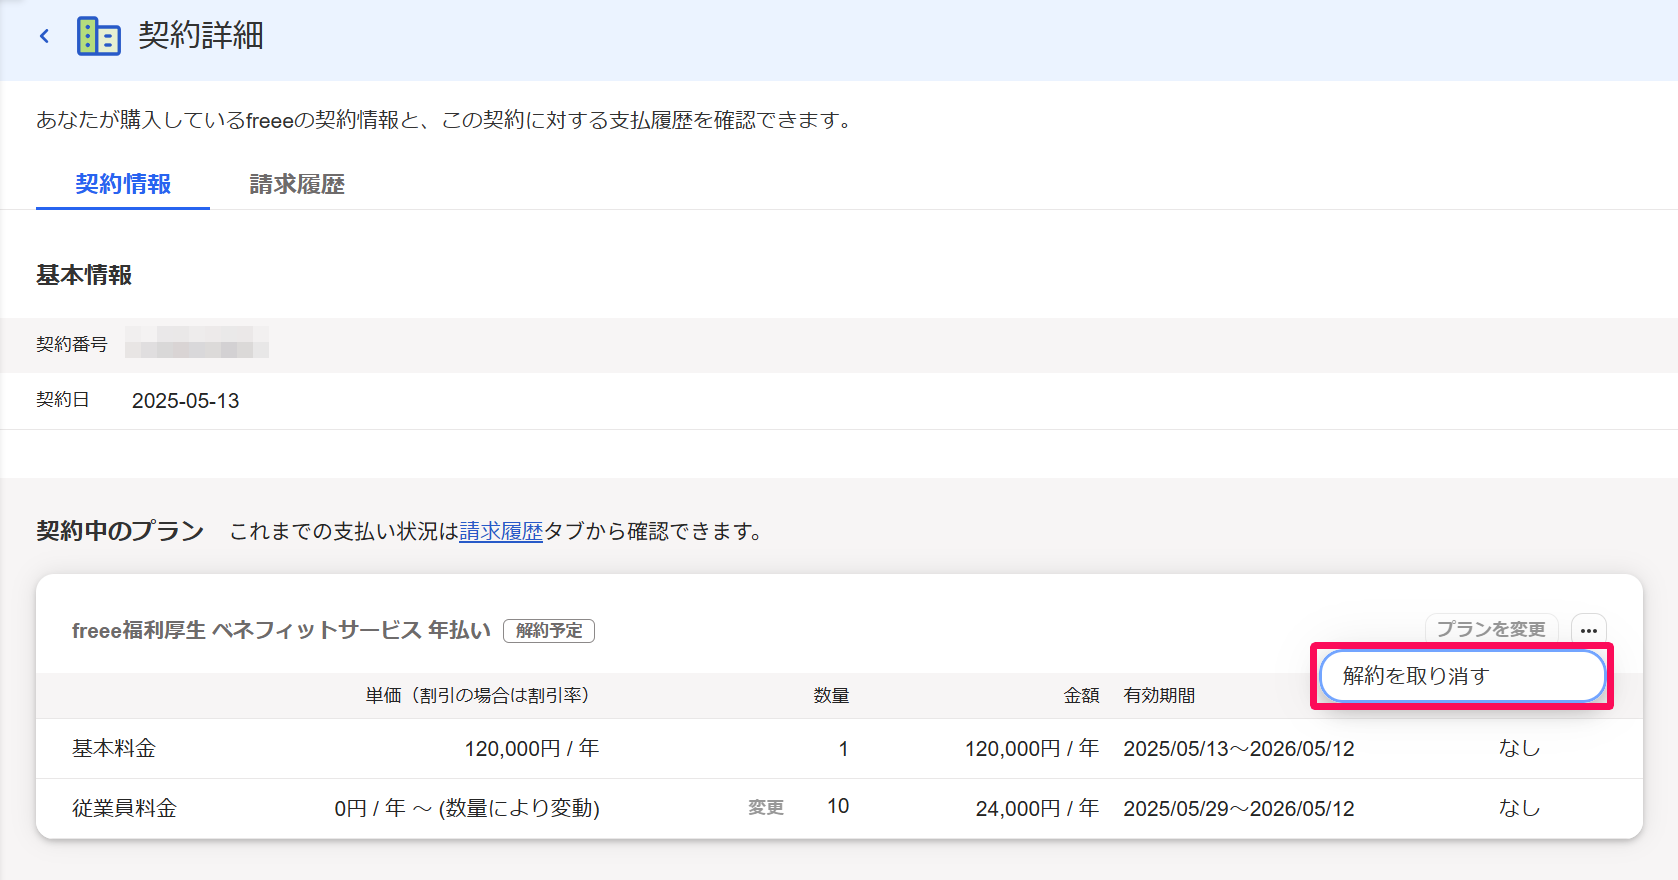Click plan name freee福利厚生 ベネフィットサービス 年払い
The width and height of the screenshot is (1678, 880).
tap(281, 630)
